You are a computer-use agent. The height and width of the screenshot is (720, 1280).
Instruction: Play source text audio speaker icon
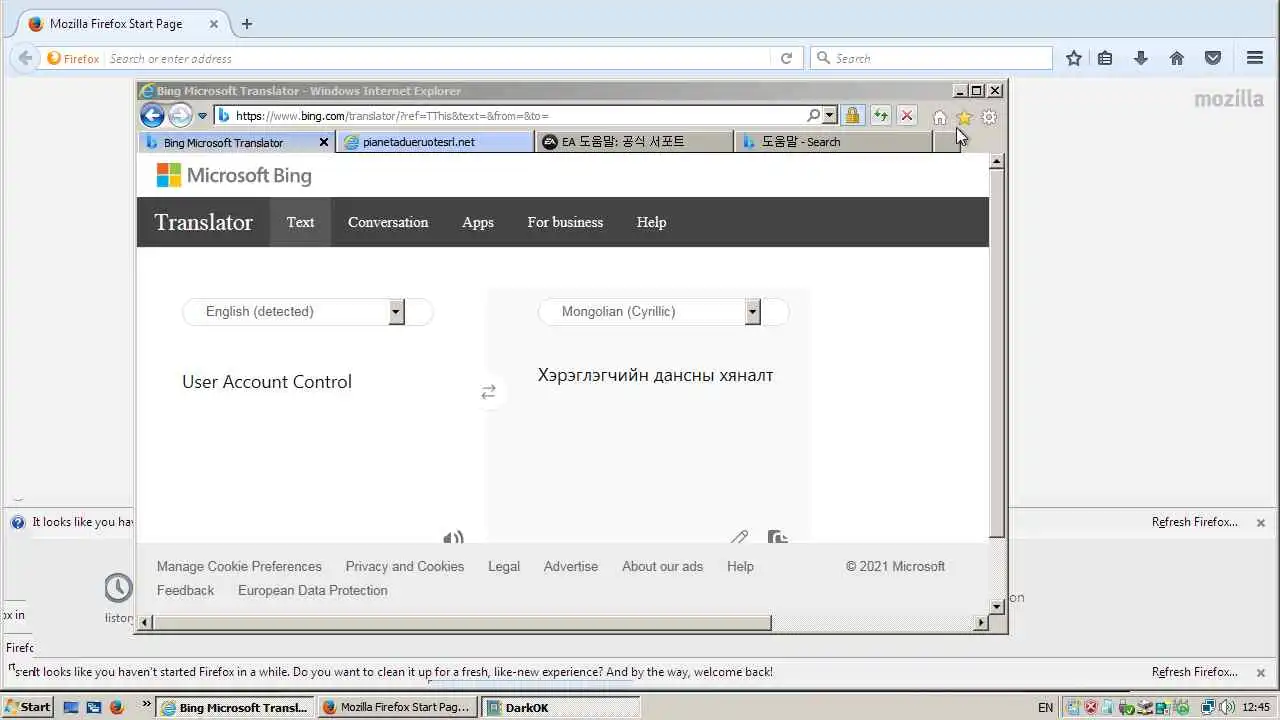click(x=453, y=538)
